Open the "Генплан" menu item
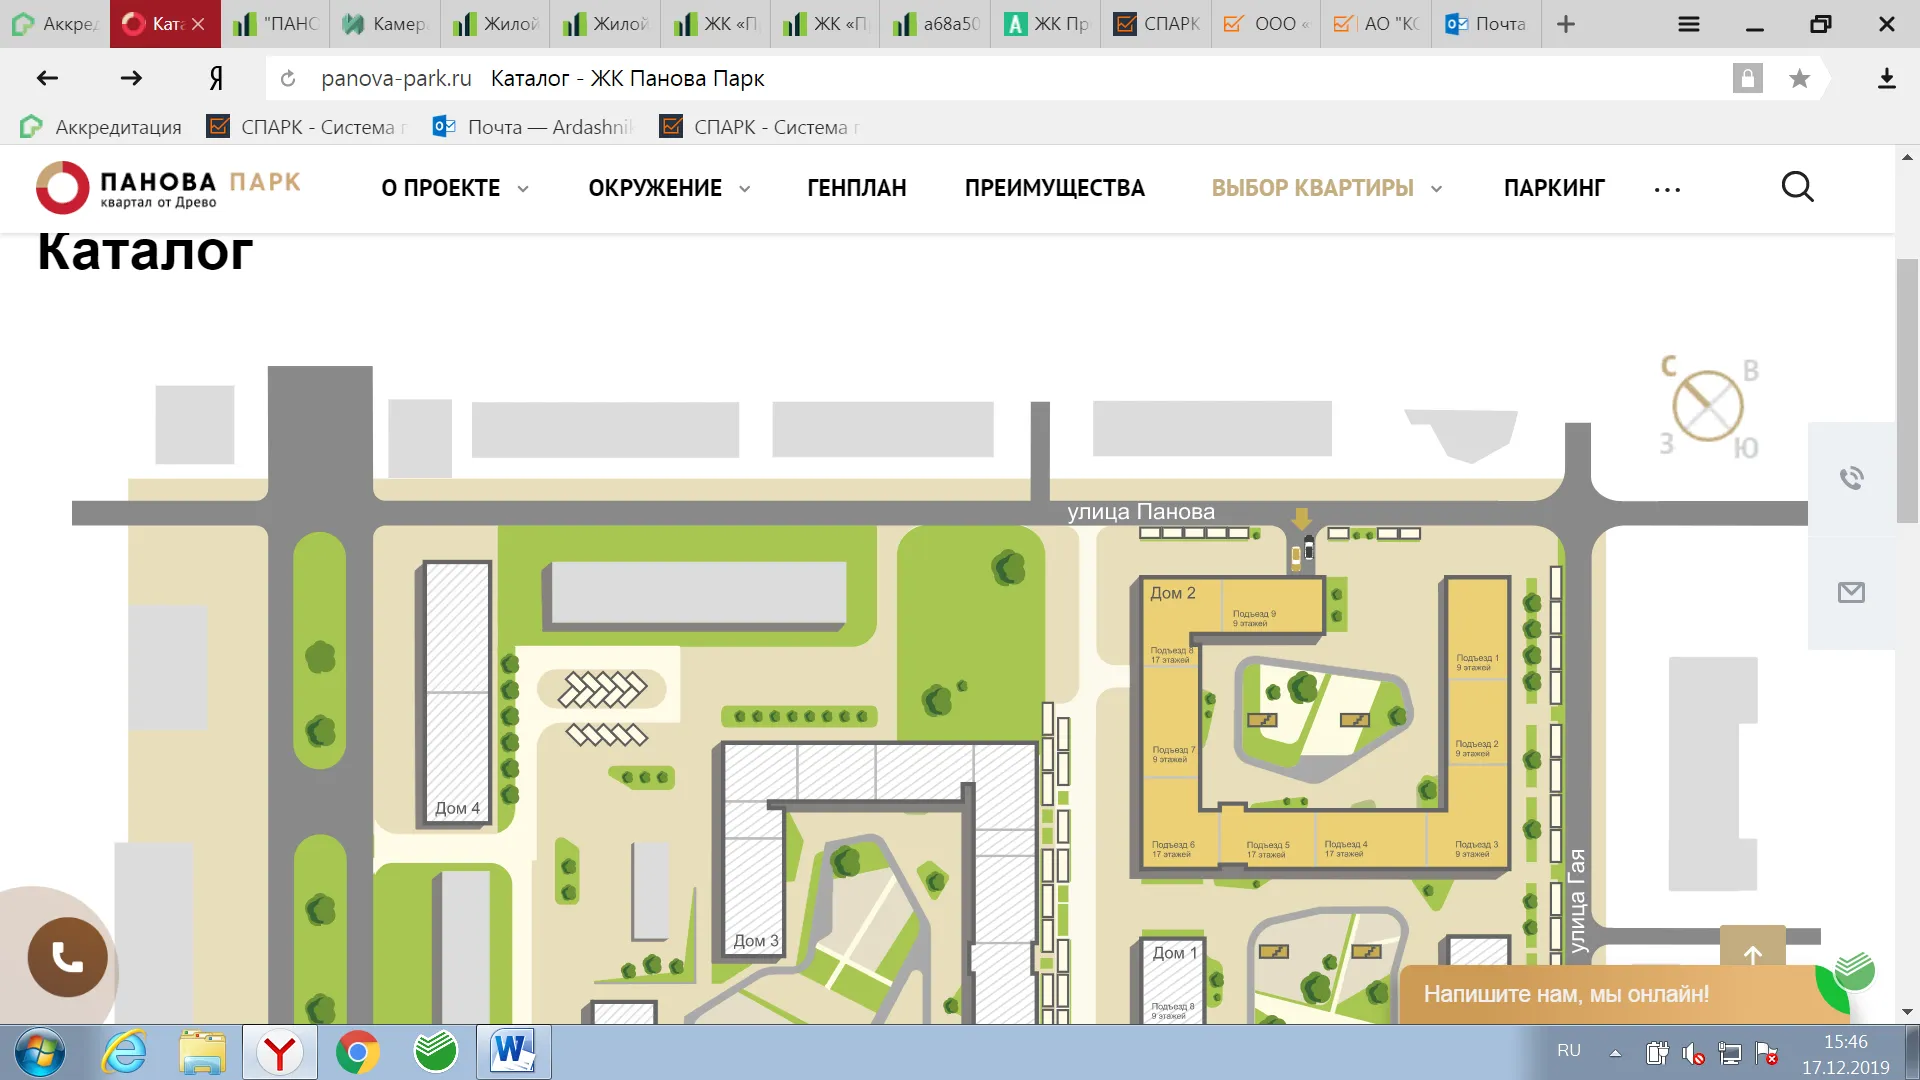The height and width of the screenshot is (1080, 1920). coord(856,188)
